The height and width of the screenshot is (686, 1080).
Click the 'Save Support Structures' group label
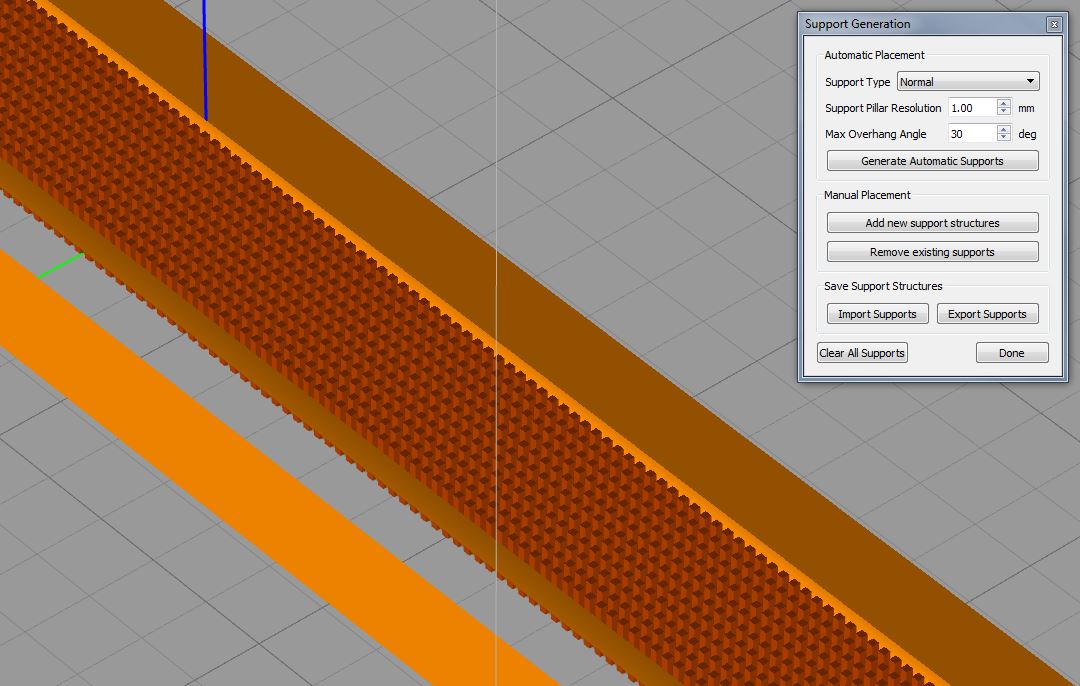tap(883, 286)
